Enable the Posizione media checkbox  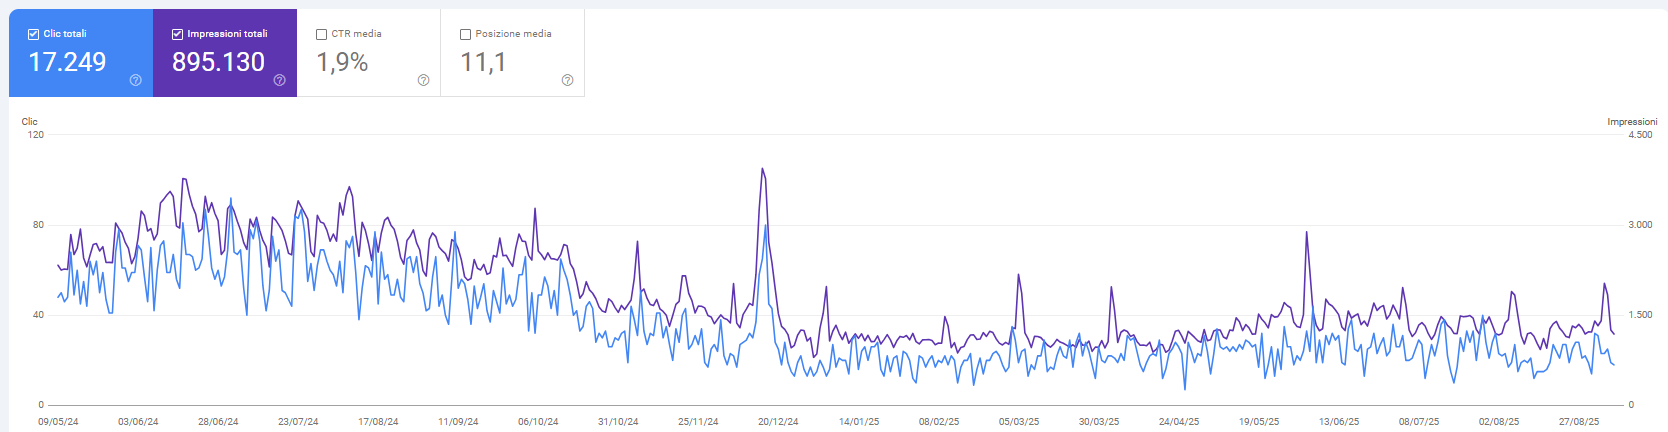coord(465,34)
